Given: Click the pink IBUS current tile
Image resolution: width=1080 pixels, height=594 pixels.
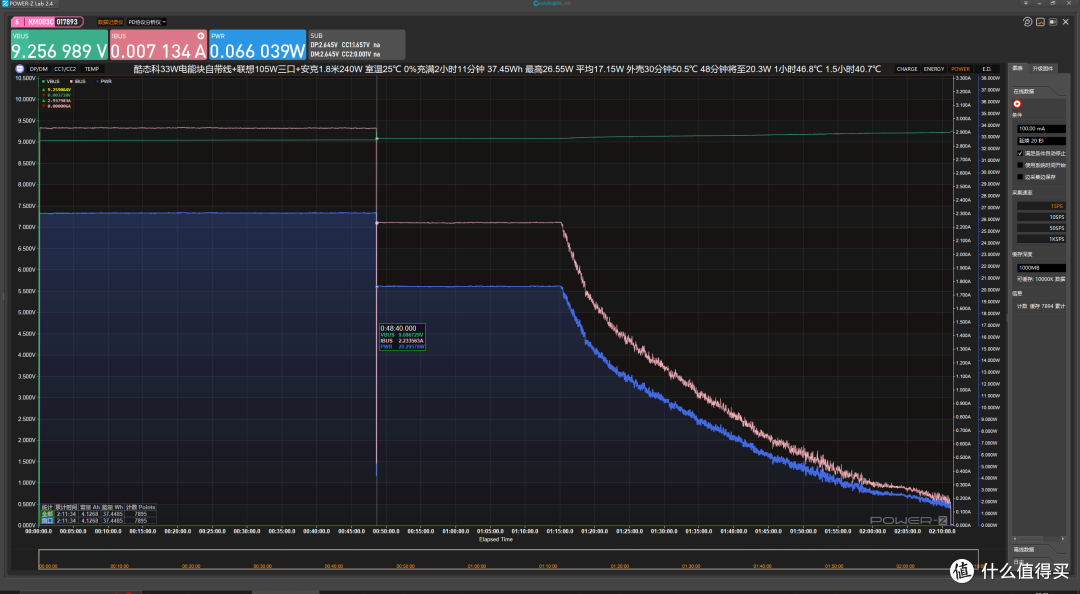Looking at the screenshot, I should (x=158, y=45).
